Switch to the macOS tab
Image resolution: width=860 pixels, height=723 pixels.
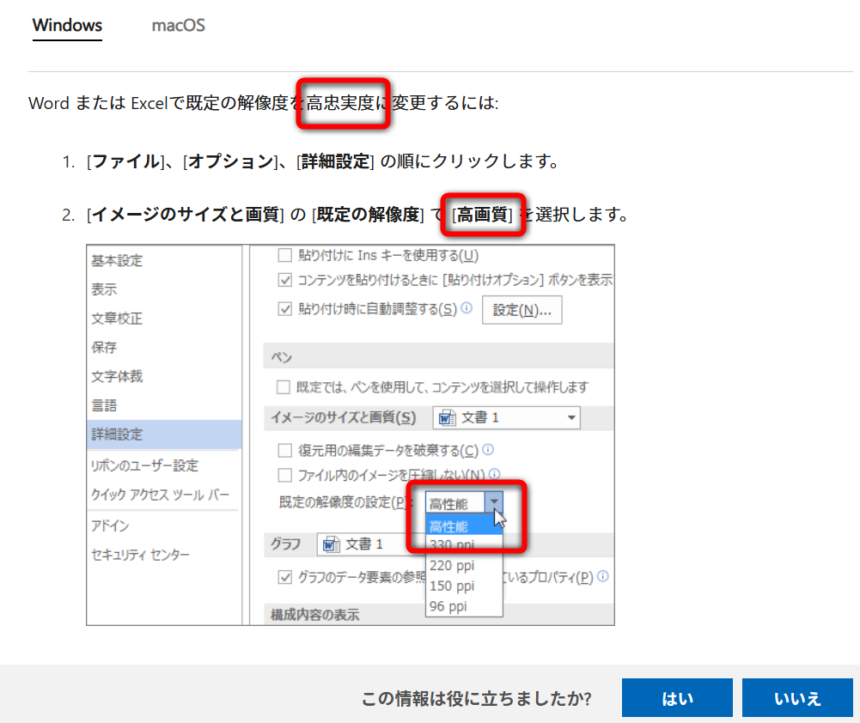178,25
